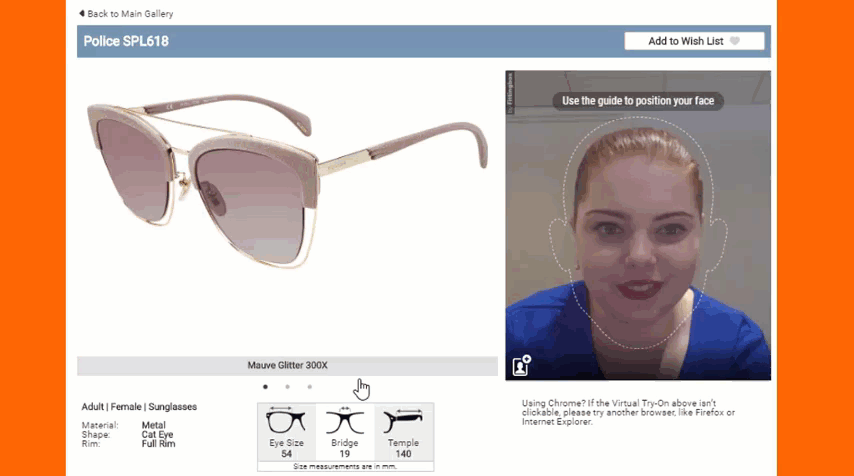Click the add photo icon in Virtual Try-On
854x476 pixels.
pos(521,365)
